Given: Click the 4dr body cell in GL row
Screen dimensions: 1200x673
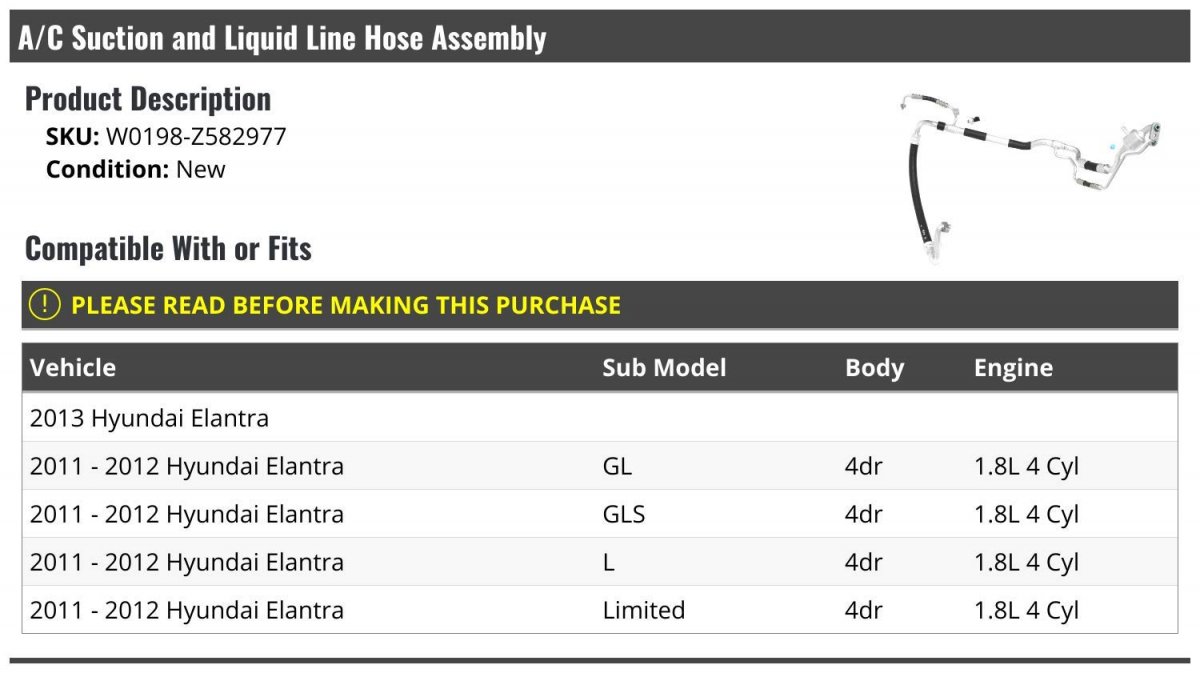Looking at the screenshot, I should [863, 466].
